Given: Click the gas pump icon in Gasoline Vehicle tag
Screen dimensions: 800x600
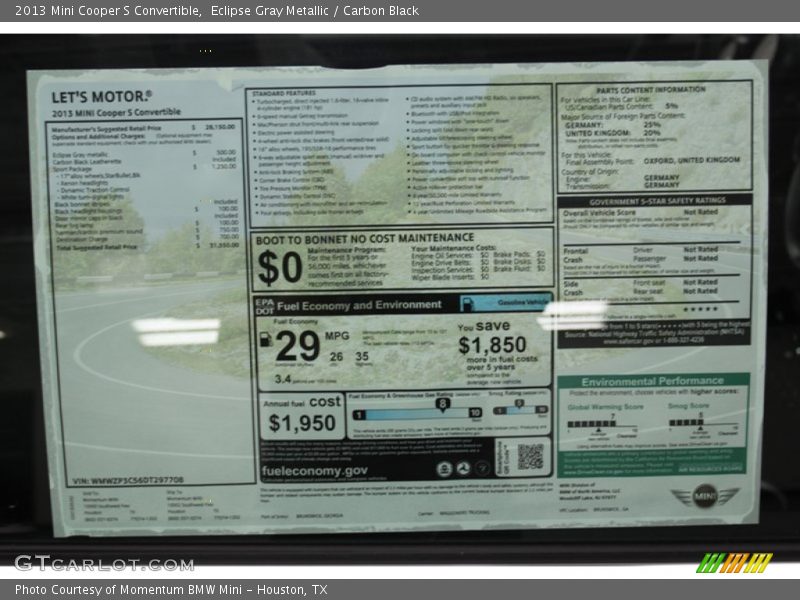Looking at the screenshot, I should click(466, 304).
